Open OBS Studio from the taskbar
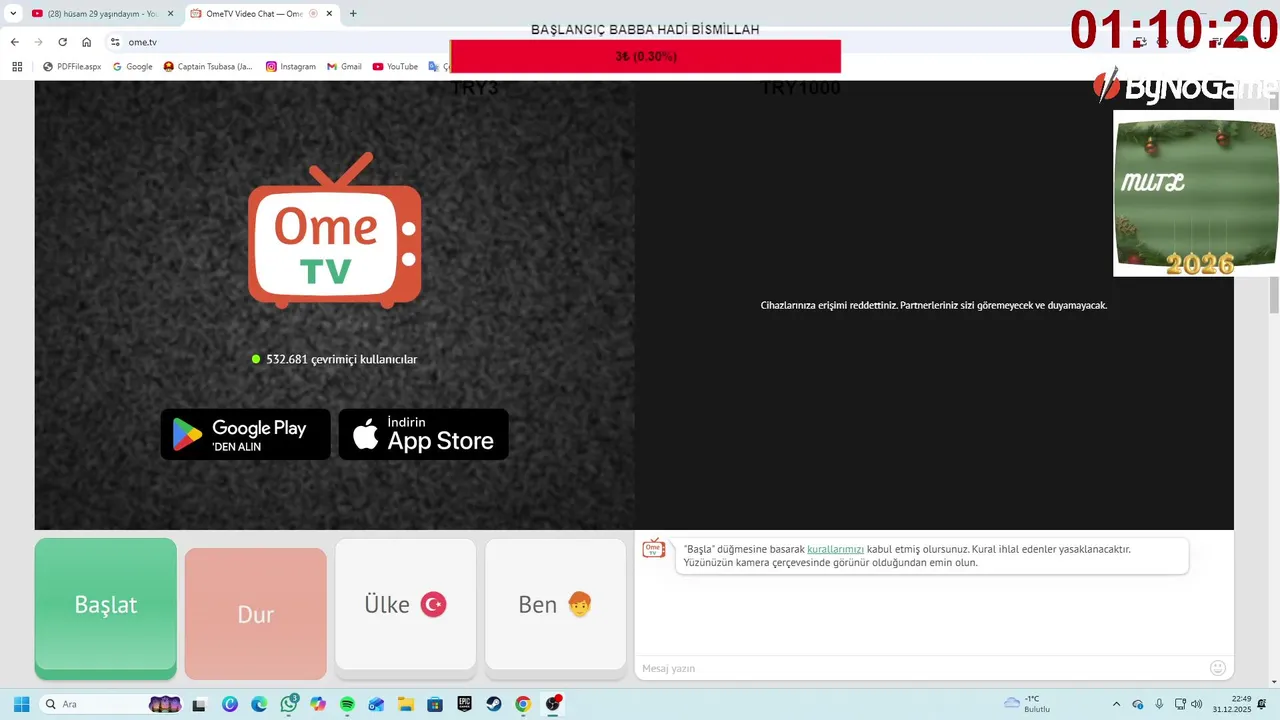 [x=553, y=704]
